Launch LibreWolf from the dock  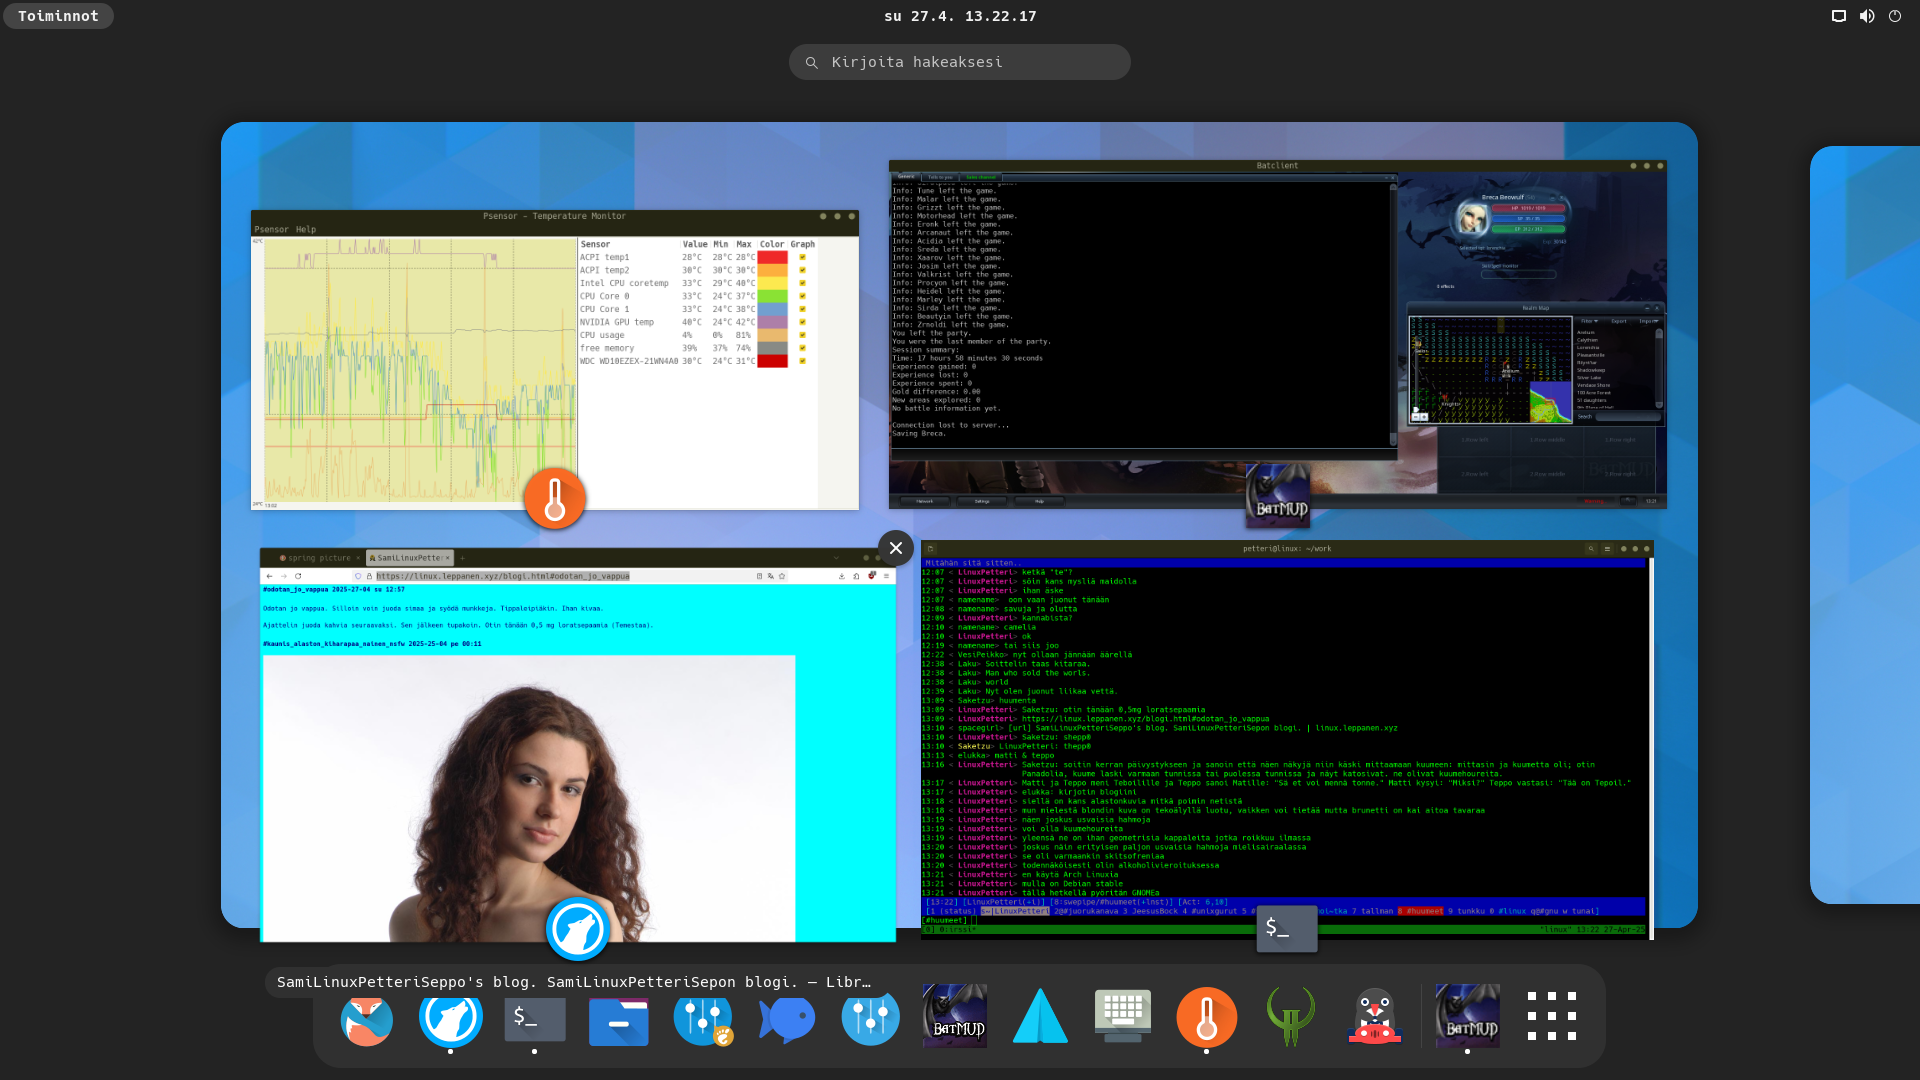click(450, 1017)
